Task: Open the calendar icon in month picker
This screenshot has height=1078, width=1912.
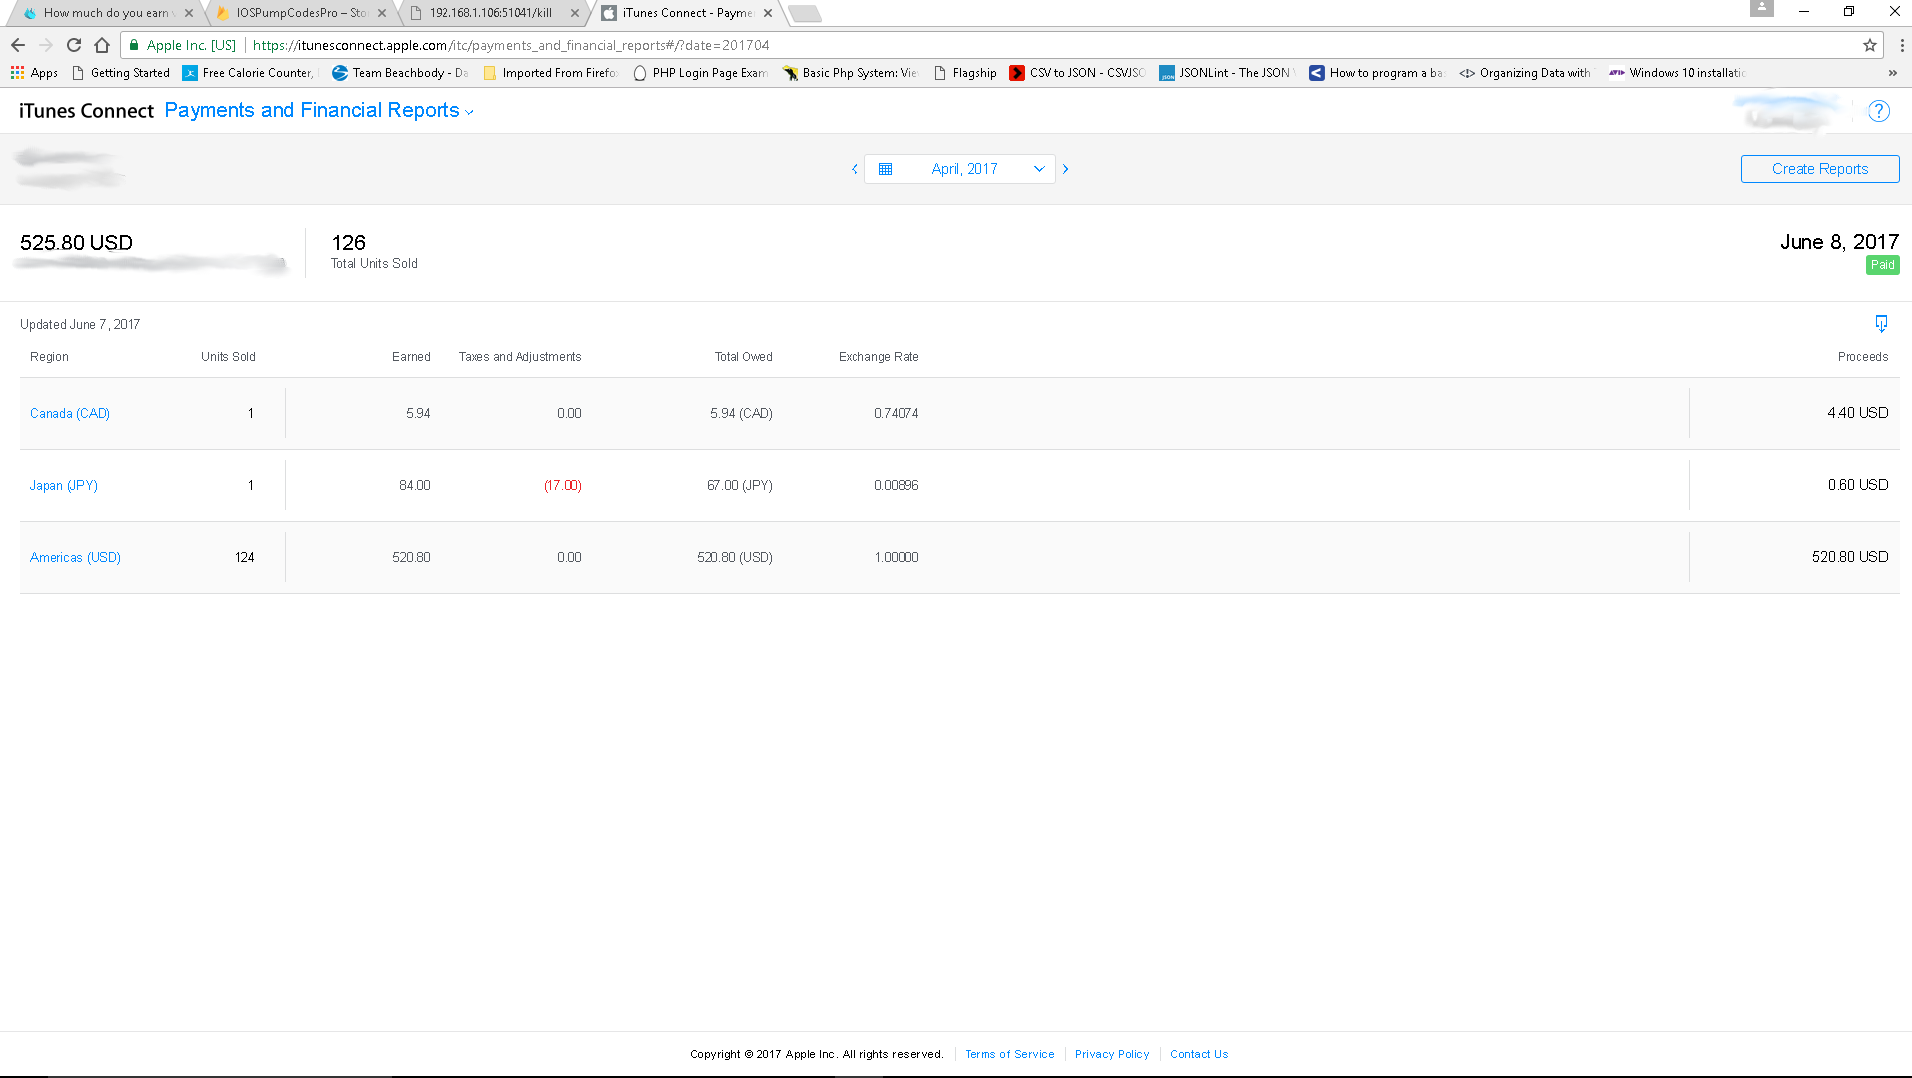Action: tap(885, 169)
